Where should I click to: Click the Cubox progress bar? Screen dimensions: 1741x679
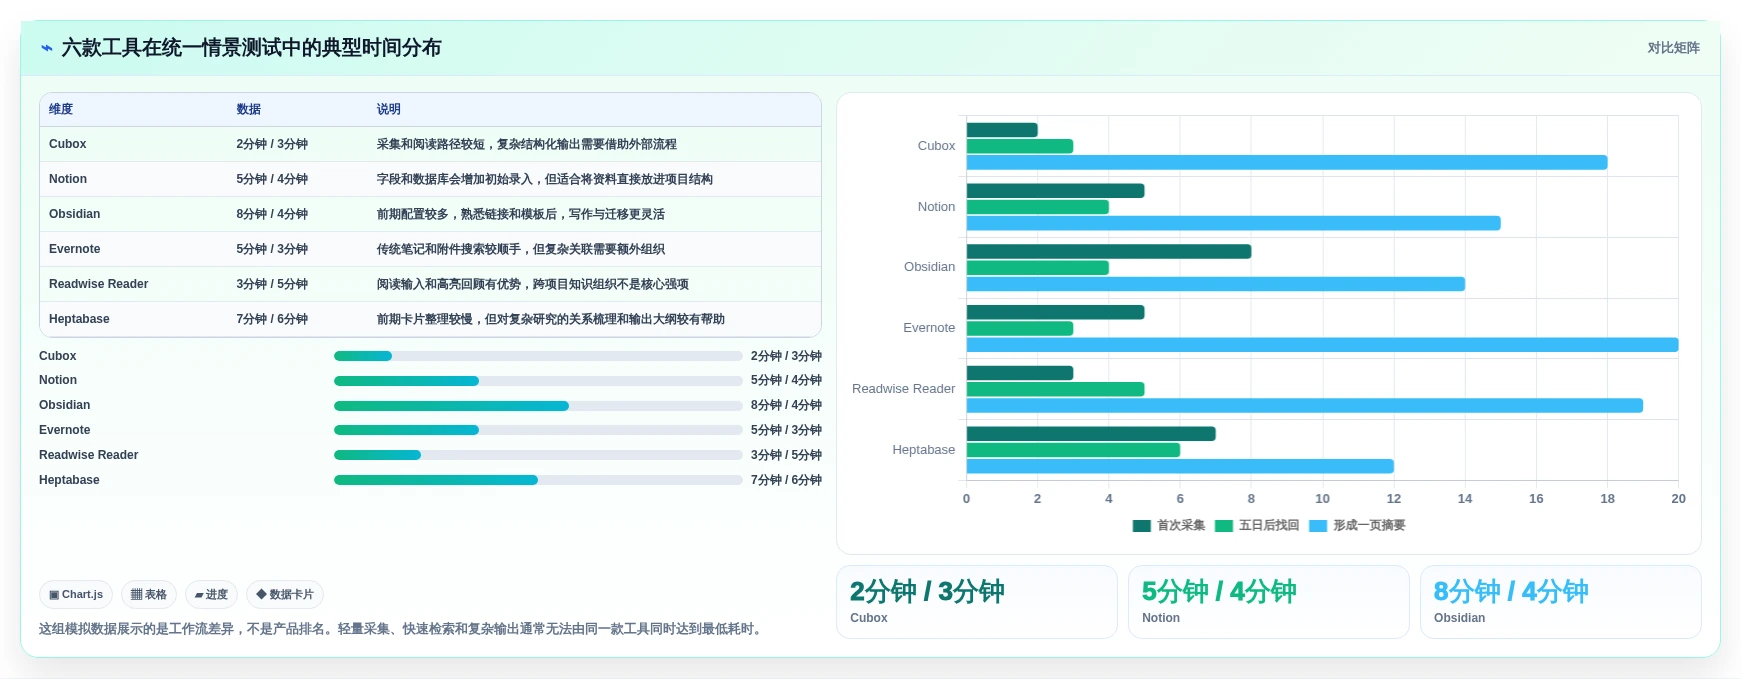pyautogui.click(x=538, y=356)
